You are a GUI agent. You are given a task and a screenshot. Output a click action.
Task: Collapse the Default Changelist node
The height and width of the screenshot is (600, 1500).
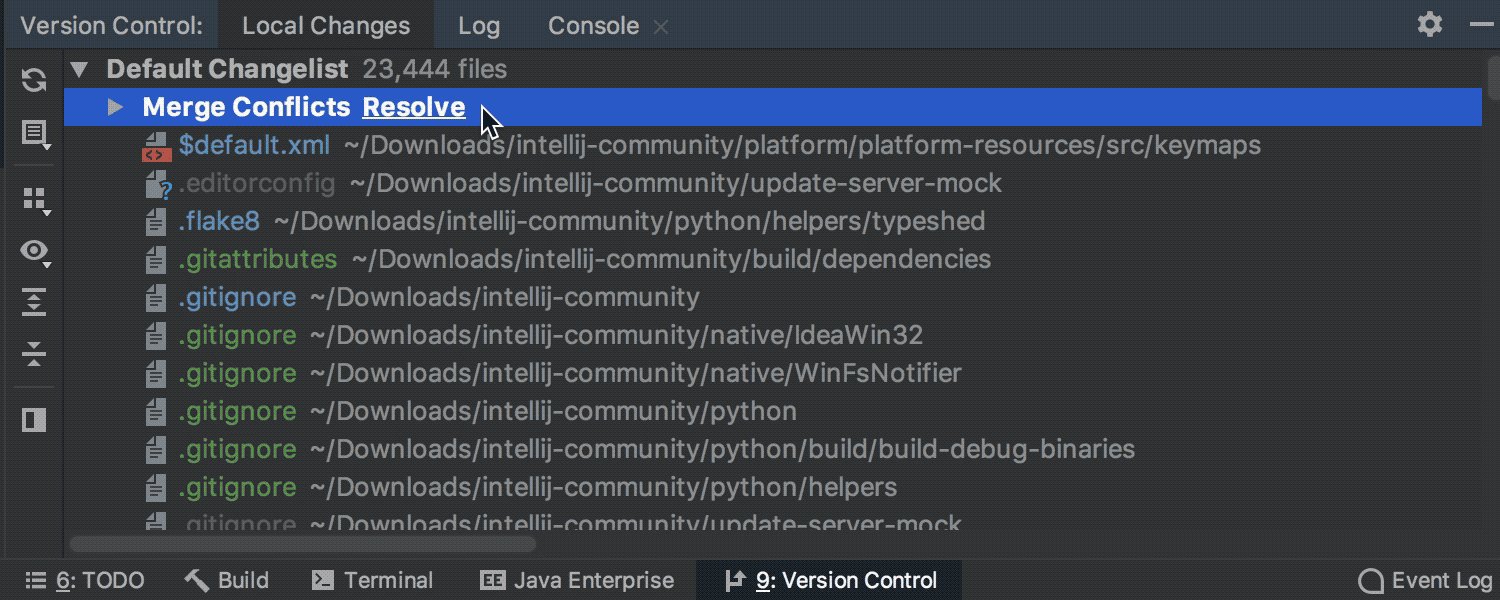(x=80, y=70)
